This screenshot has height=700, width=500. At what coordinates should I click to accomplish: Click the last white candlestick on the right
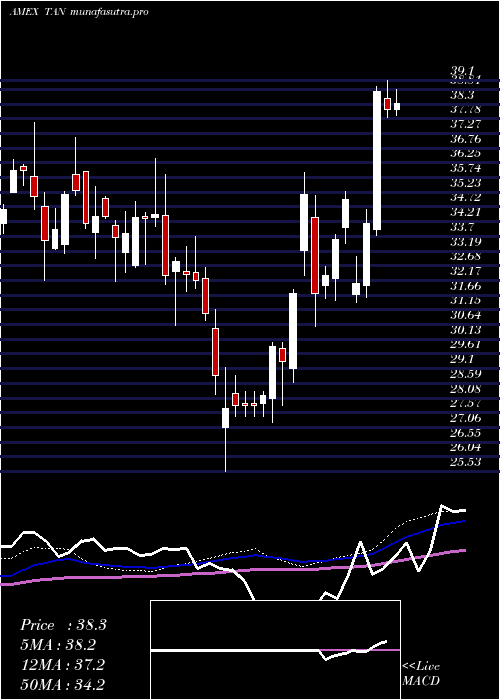pyautogui.click(x=396, y=106)
